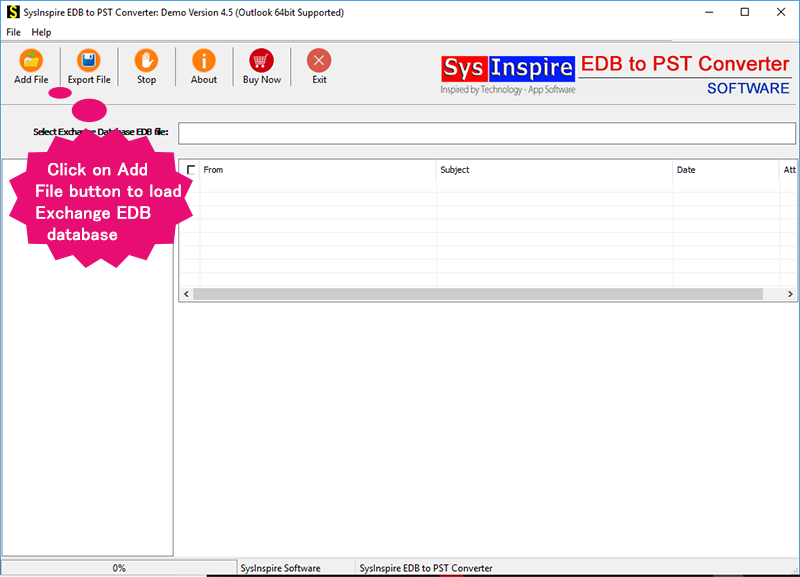Minimize the converter window
The width and height of the screenshot is (800, 577).
(709, 12)
